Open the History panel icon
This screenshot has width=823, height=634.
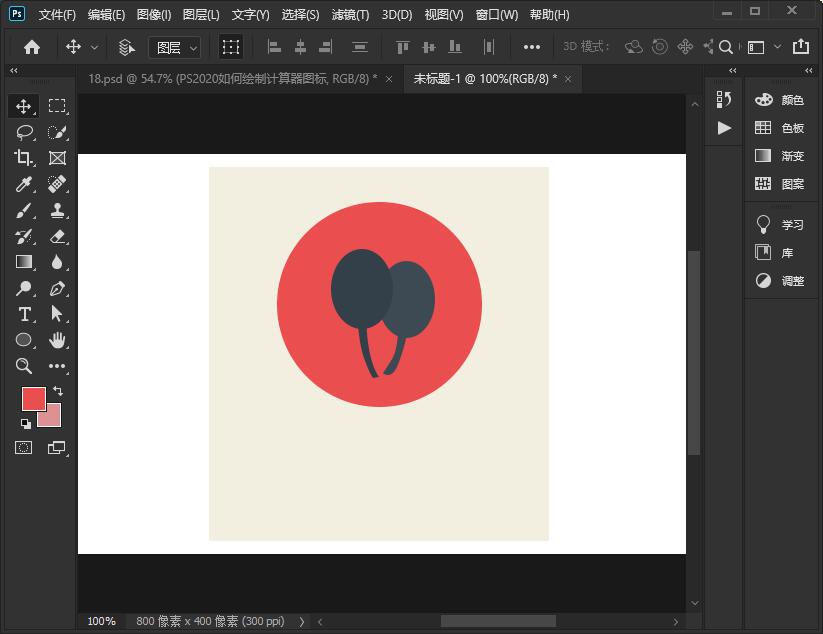(x=724, y=99)
